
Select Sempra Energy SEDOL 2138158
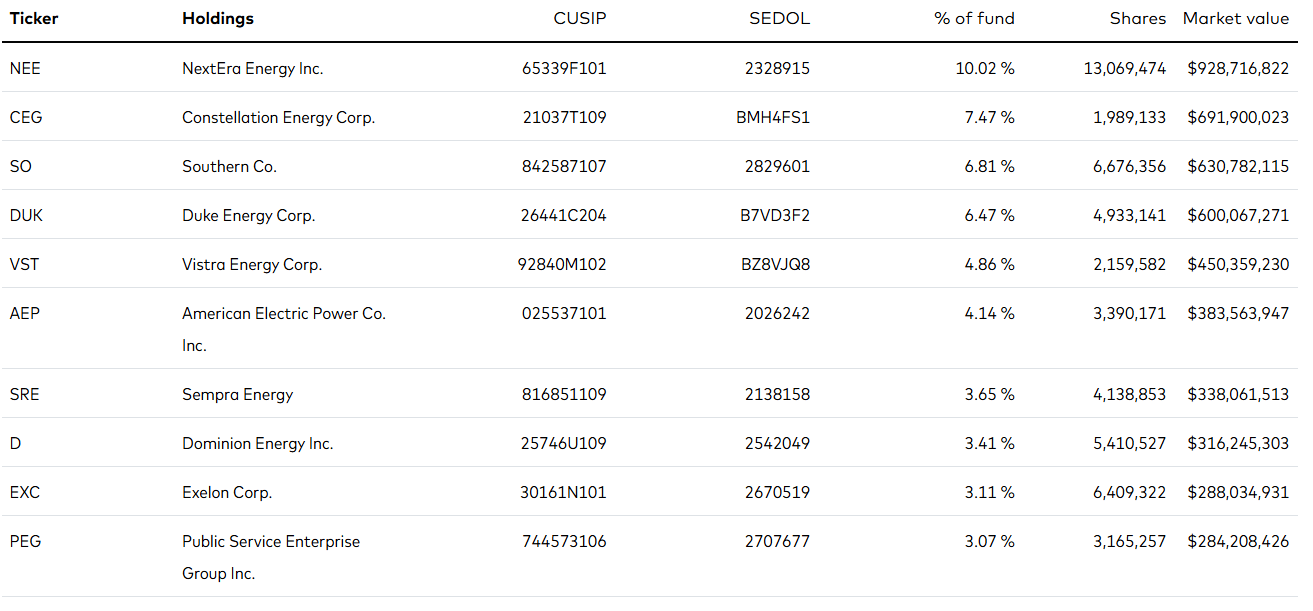point(777,394)
